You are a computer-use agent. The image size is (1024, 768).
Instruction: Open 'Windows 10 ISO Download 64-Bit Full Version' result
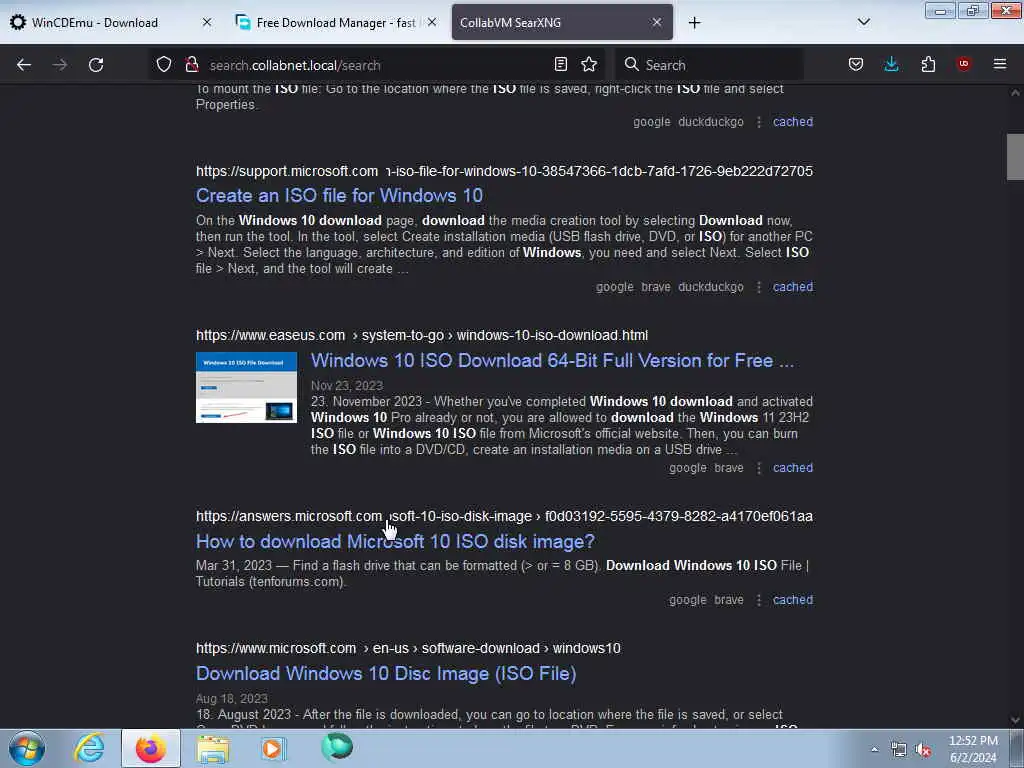pos(552,360)
